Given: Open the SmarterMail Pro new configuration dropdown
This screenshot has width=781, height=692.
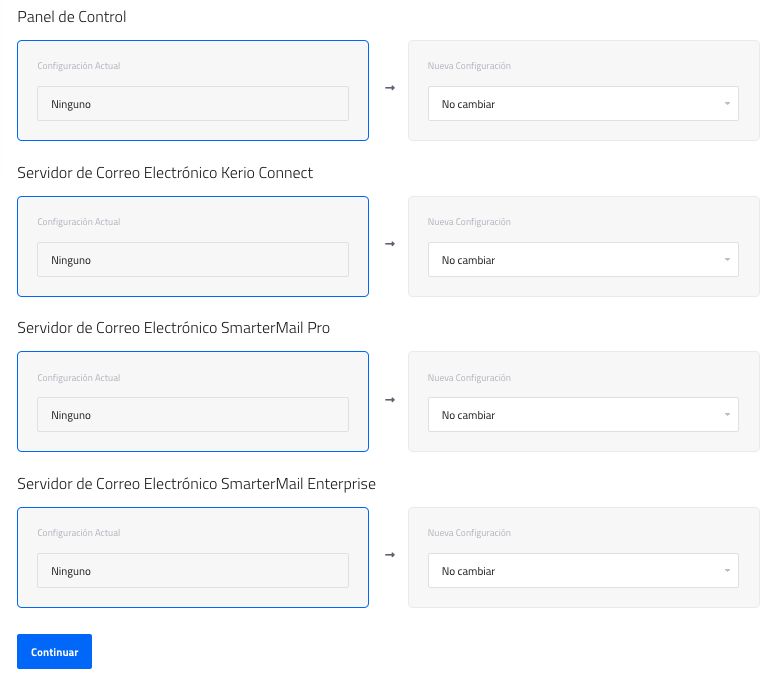Looking at the screenshot, I should (583, 415).
